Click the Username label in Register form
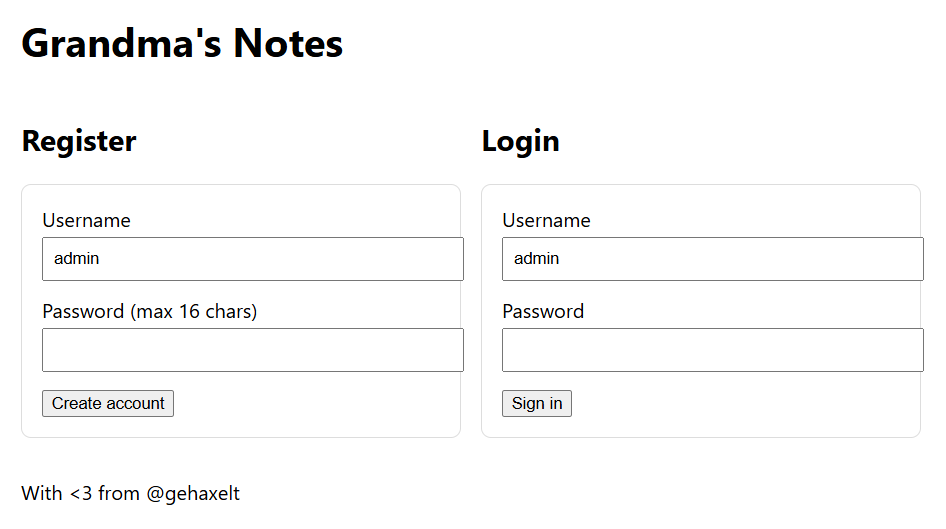Viewport: 946px width, 529px height. tap(86, 220)
